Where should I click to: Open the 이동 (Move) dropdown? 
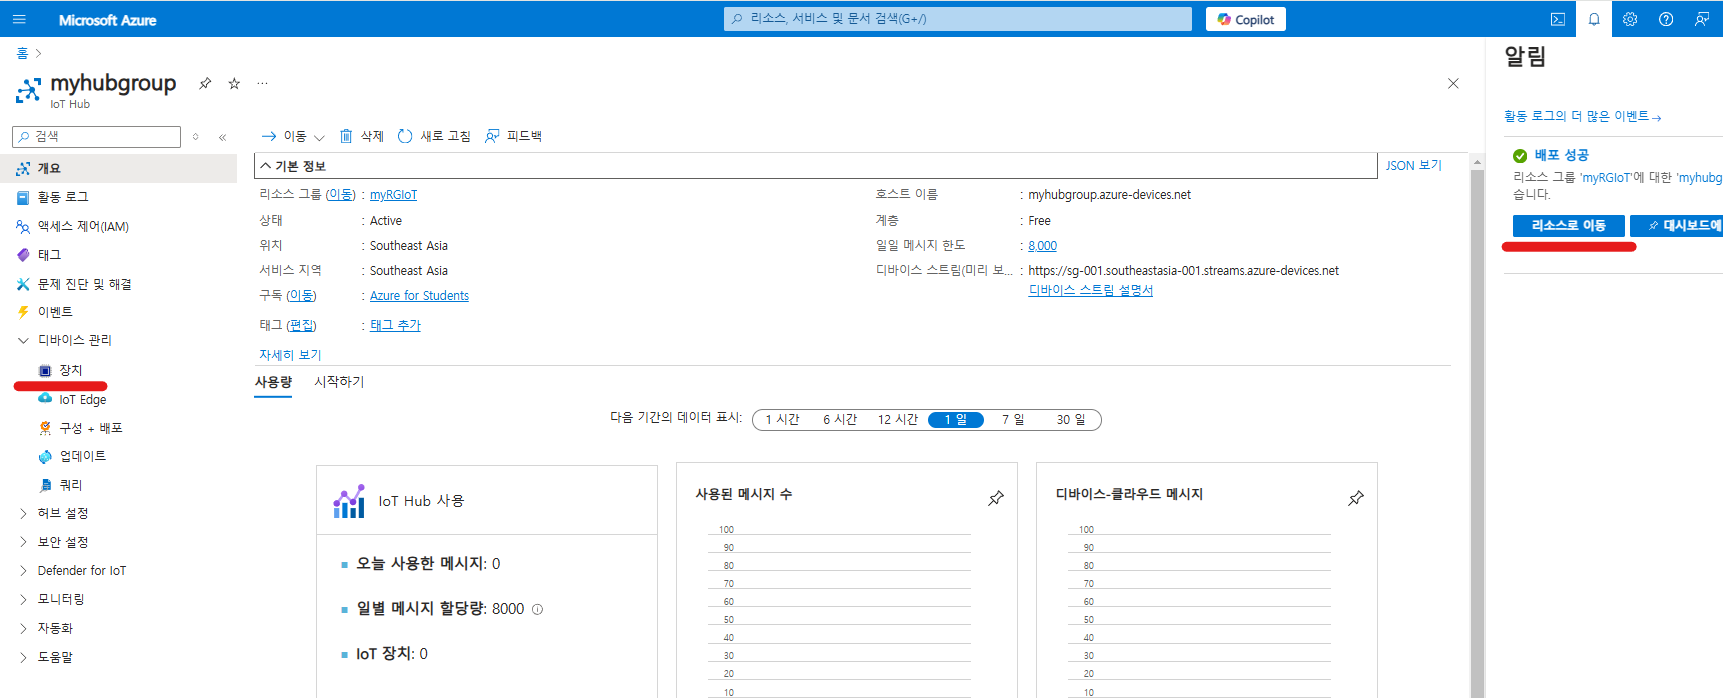point(293,136)
